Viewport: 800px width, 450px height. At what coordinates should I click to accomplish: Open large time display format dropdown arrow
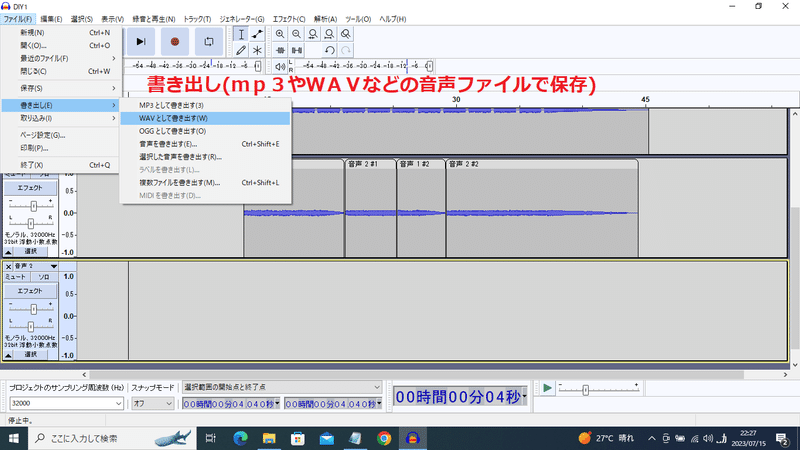coord(524,396)
